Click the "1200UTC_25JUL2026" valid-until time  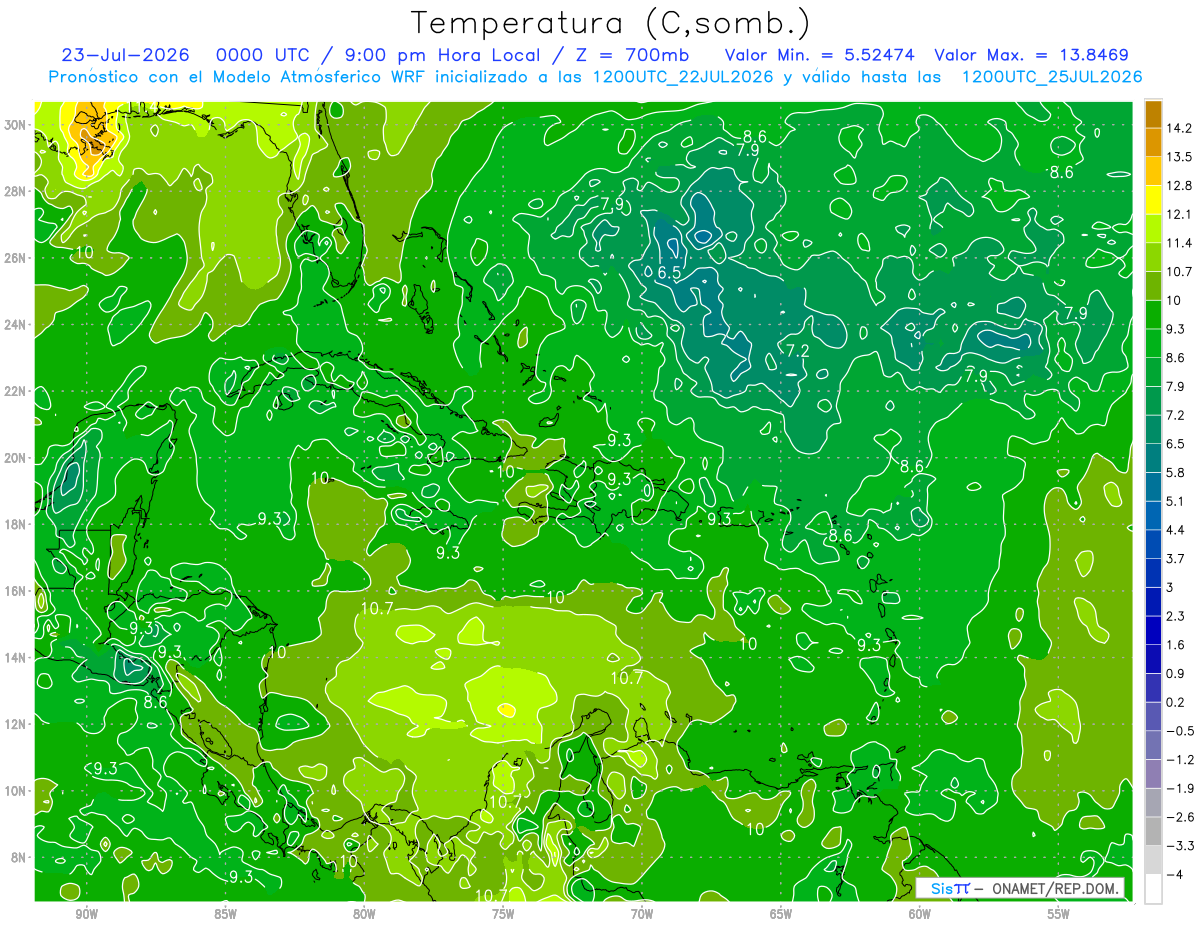[1051, 77]
